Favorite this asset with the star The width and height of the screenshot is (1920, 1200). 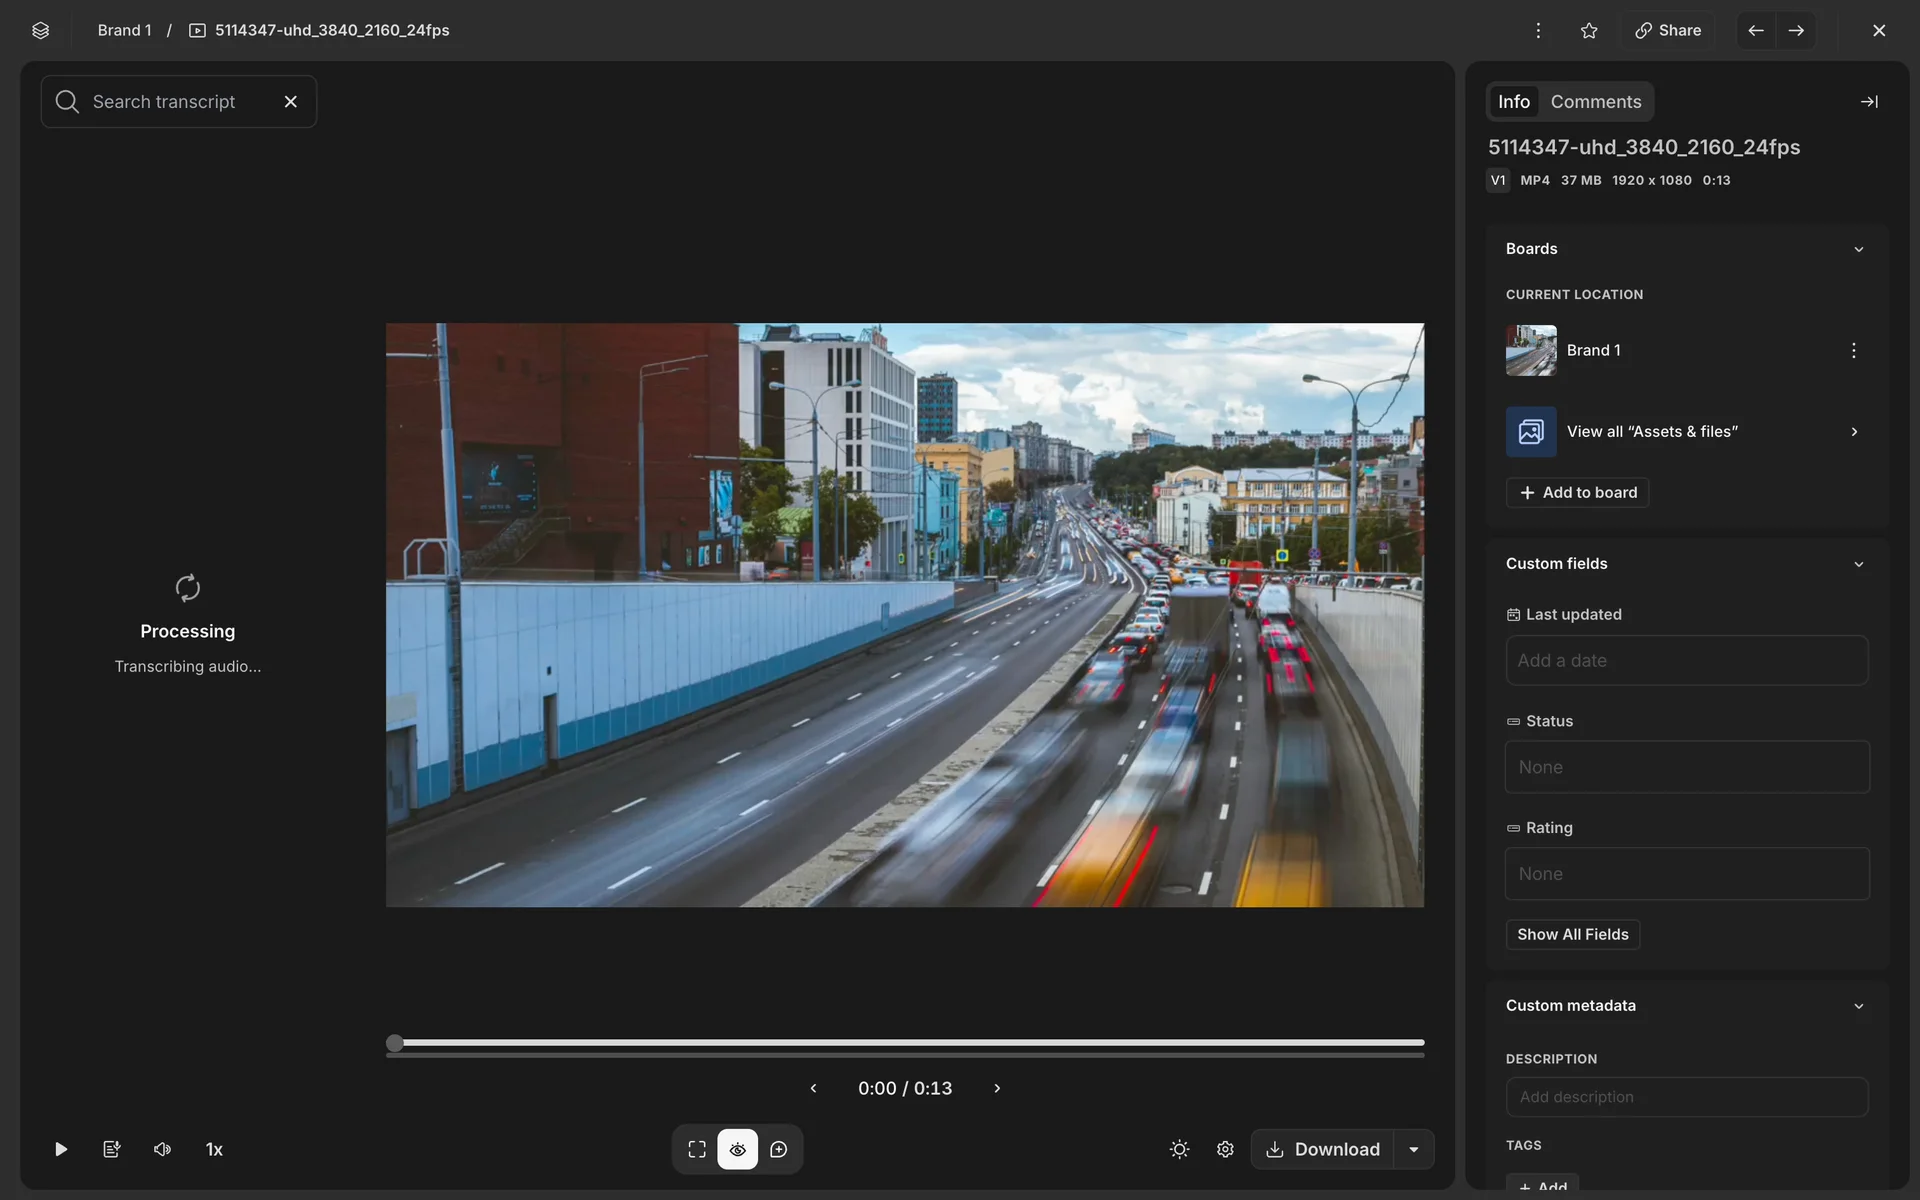(x=1589, y=30)
